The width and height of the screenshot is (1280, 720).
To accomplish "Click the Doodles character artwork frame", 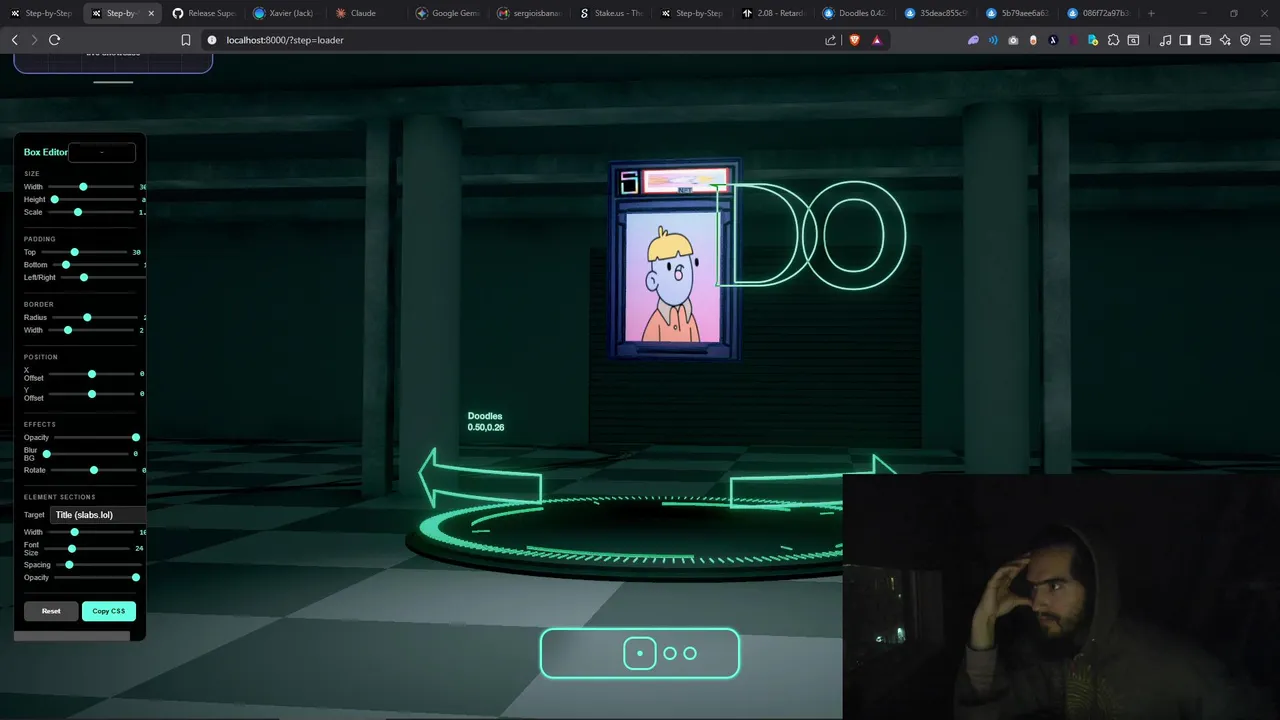I will pos(674,260).
